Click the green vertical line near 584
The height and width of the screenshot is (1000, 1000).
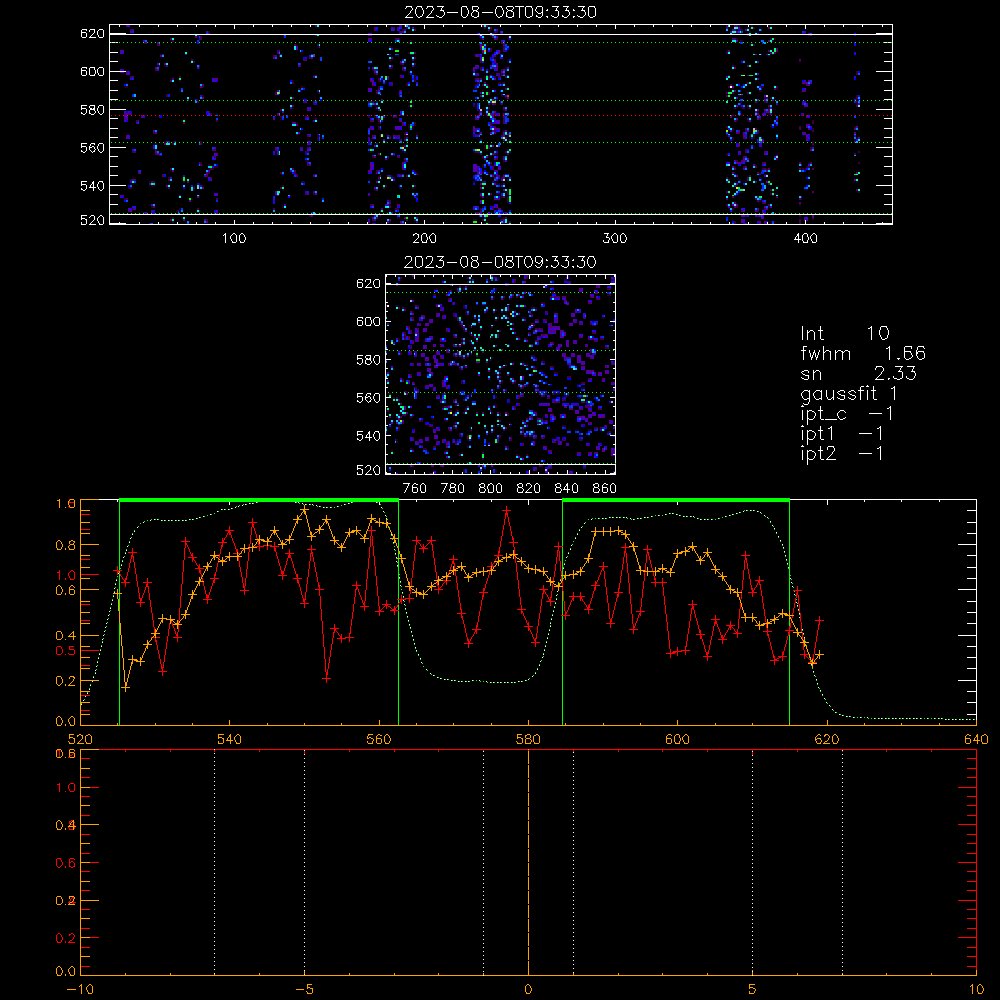point(562,613)
